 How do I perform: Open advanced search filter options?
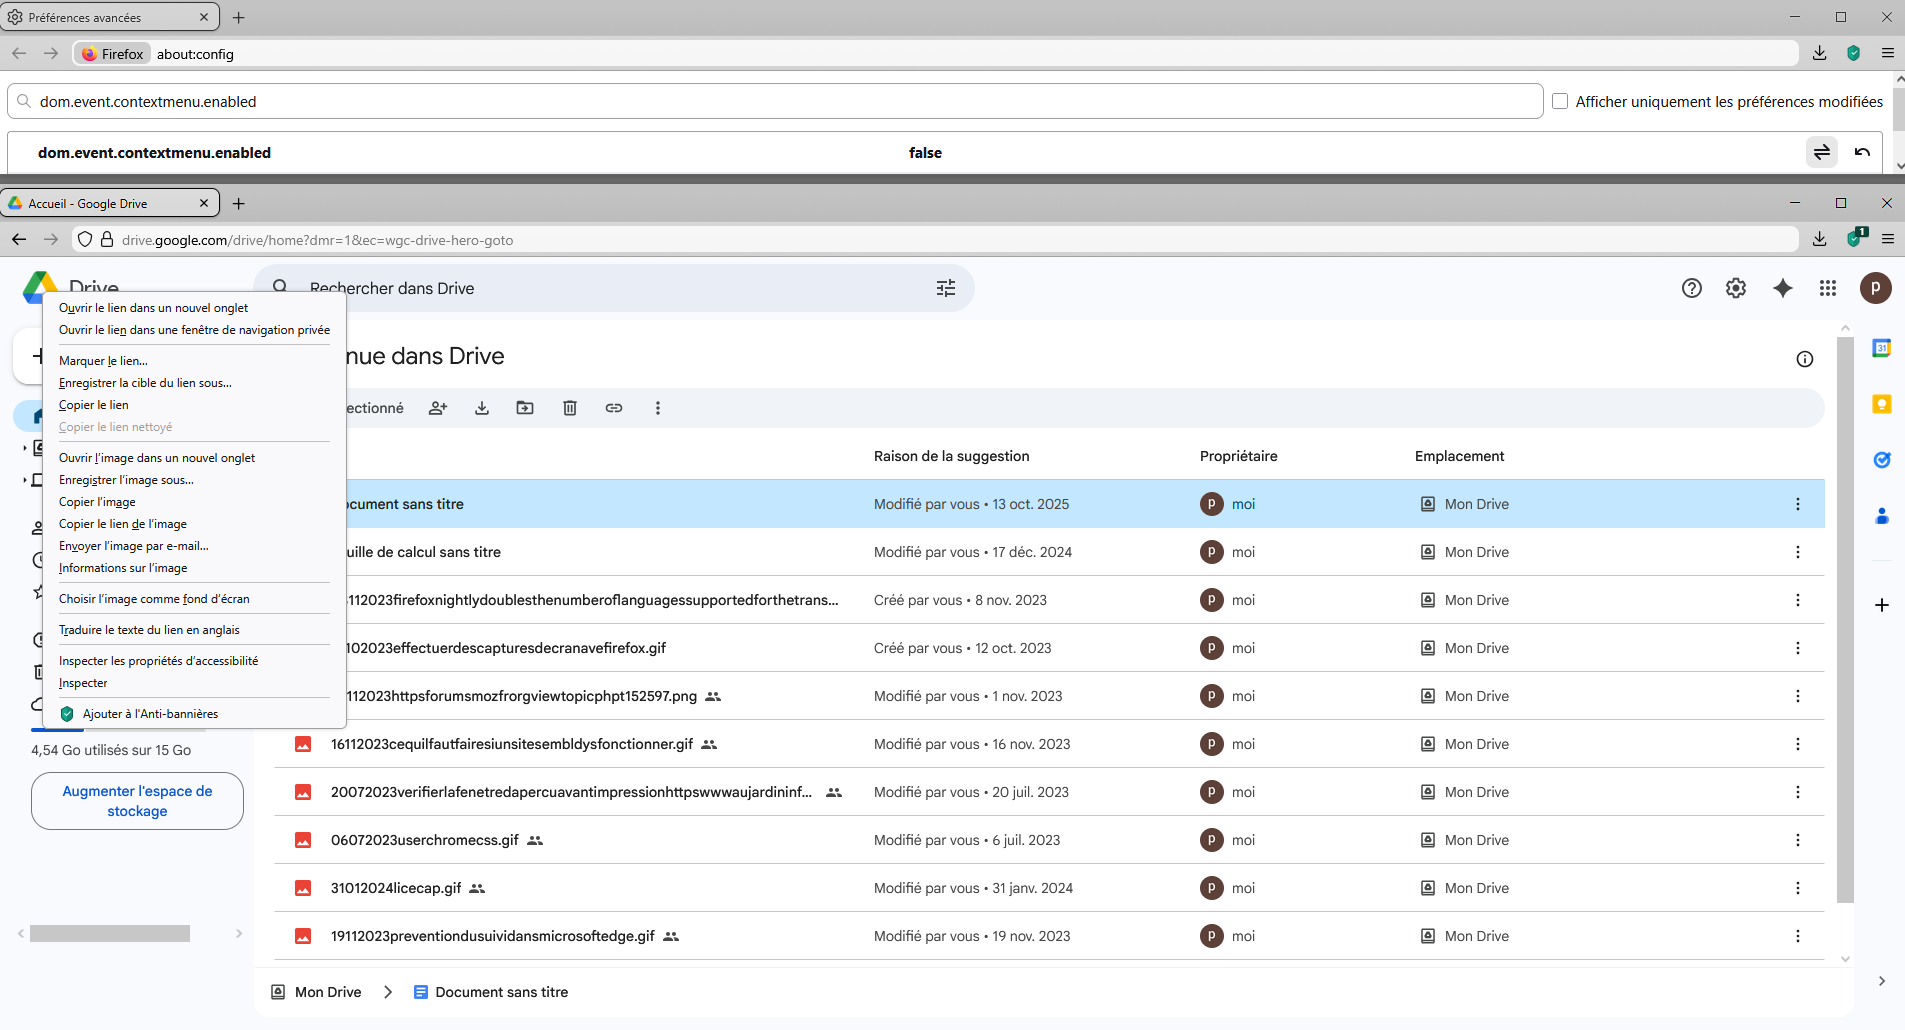pyautogui.click(x=946, y=288)
